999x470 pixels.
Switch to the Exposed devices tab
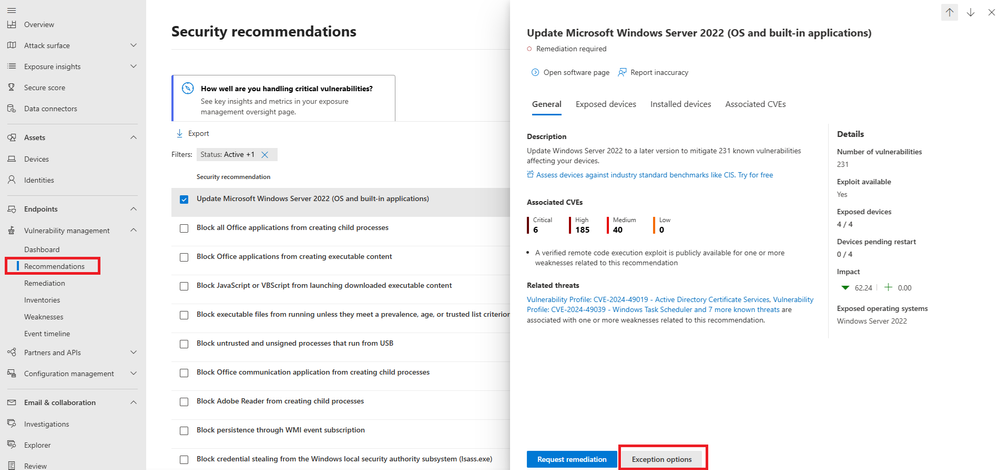(x=605, y=104)
